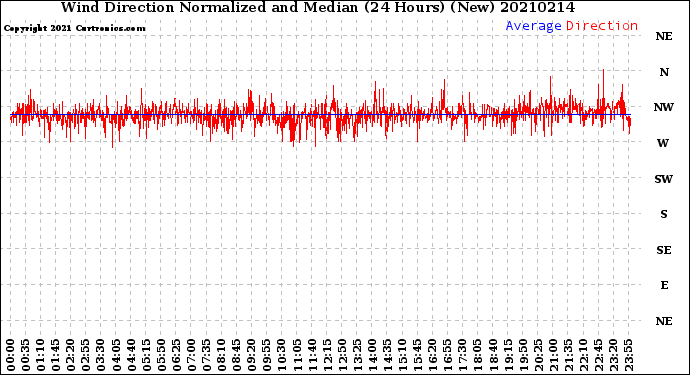The image size is (690, 375).
Task: Click the 14:35 time label
Action: [387, 355]
